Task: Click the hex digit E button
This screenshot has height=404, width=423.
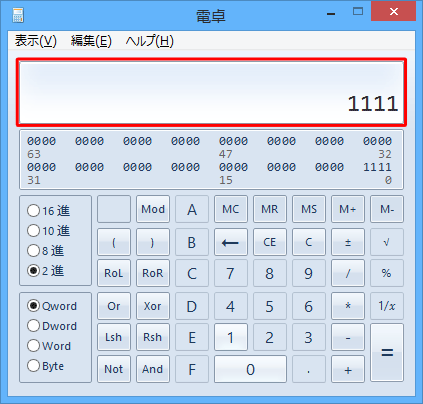Action: click(x=192, y=337)
